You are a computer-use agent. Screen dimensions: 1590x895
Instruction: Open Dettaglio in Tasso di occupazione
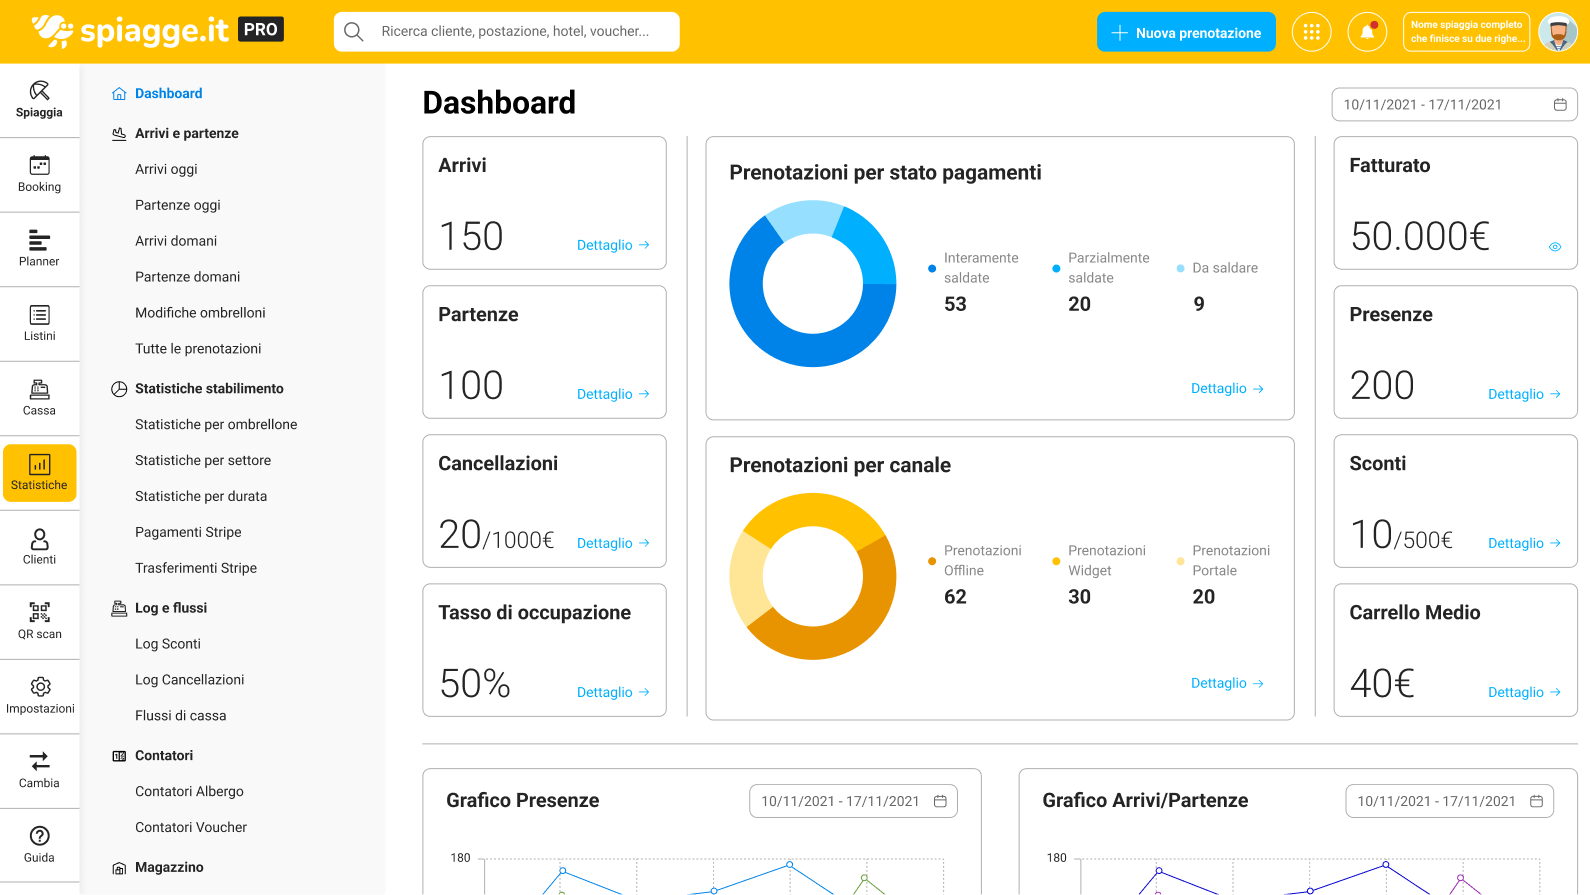coord(613,693)
